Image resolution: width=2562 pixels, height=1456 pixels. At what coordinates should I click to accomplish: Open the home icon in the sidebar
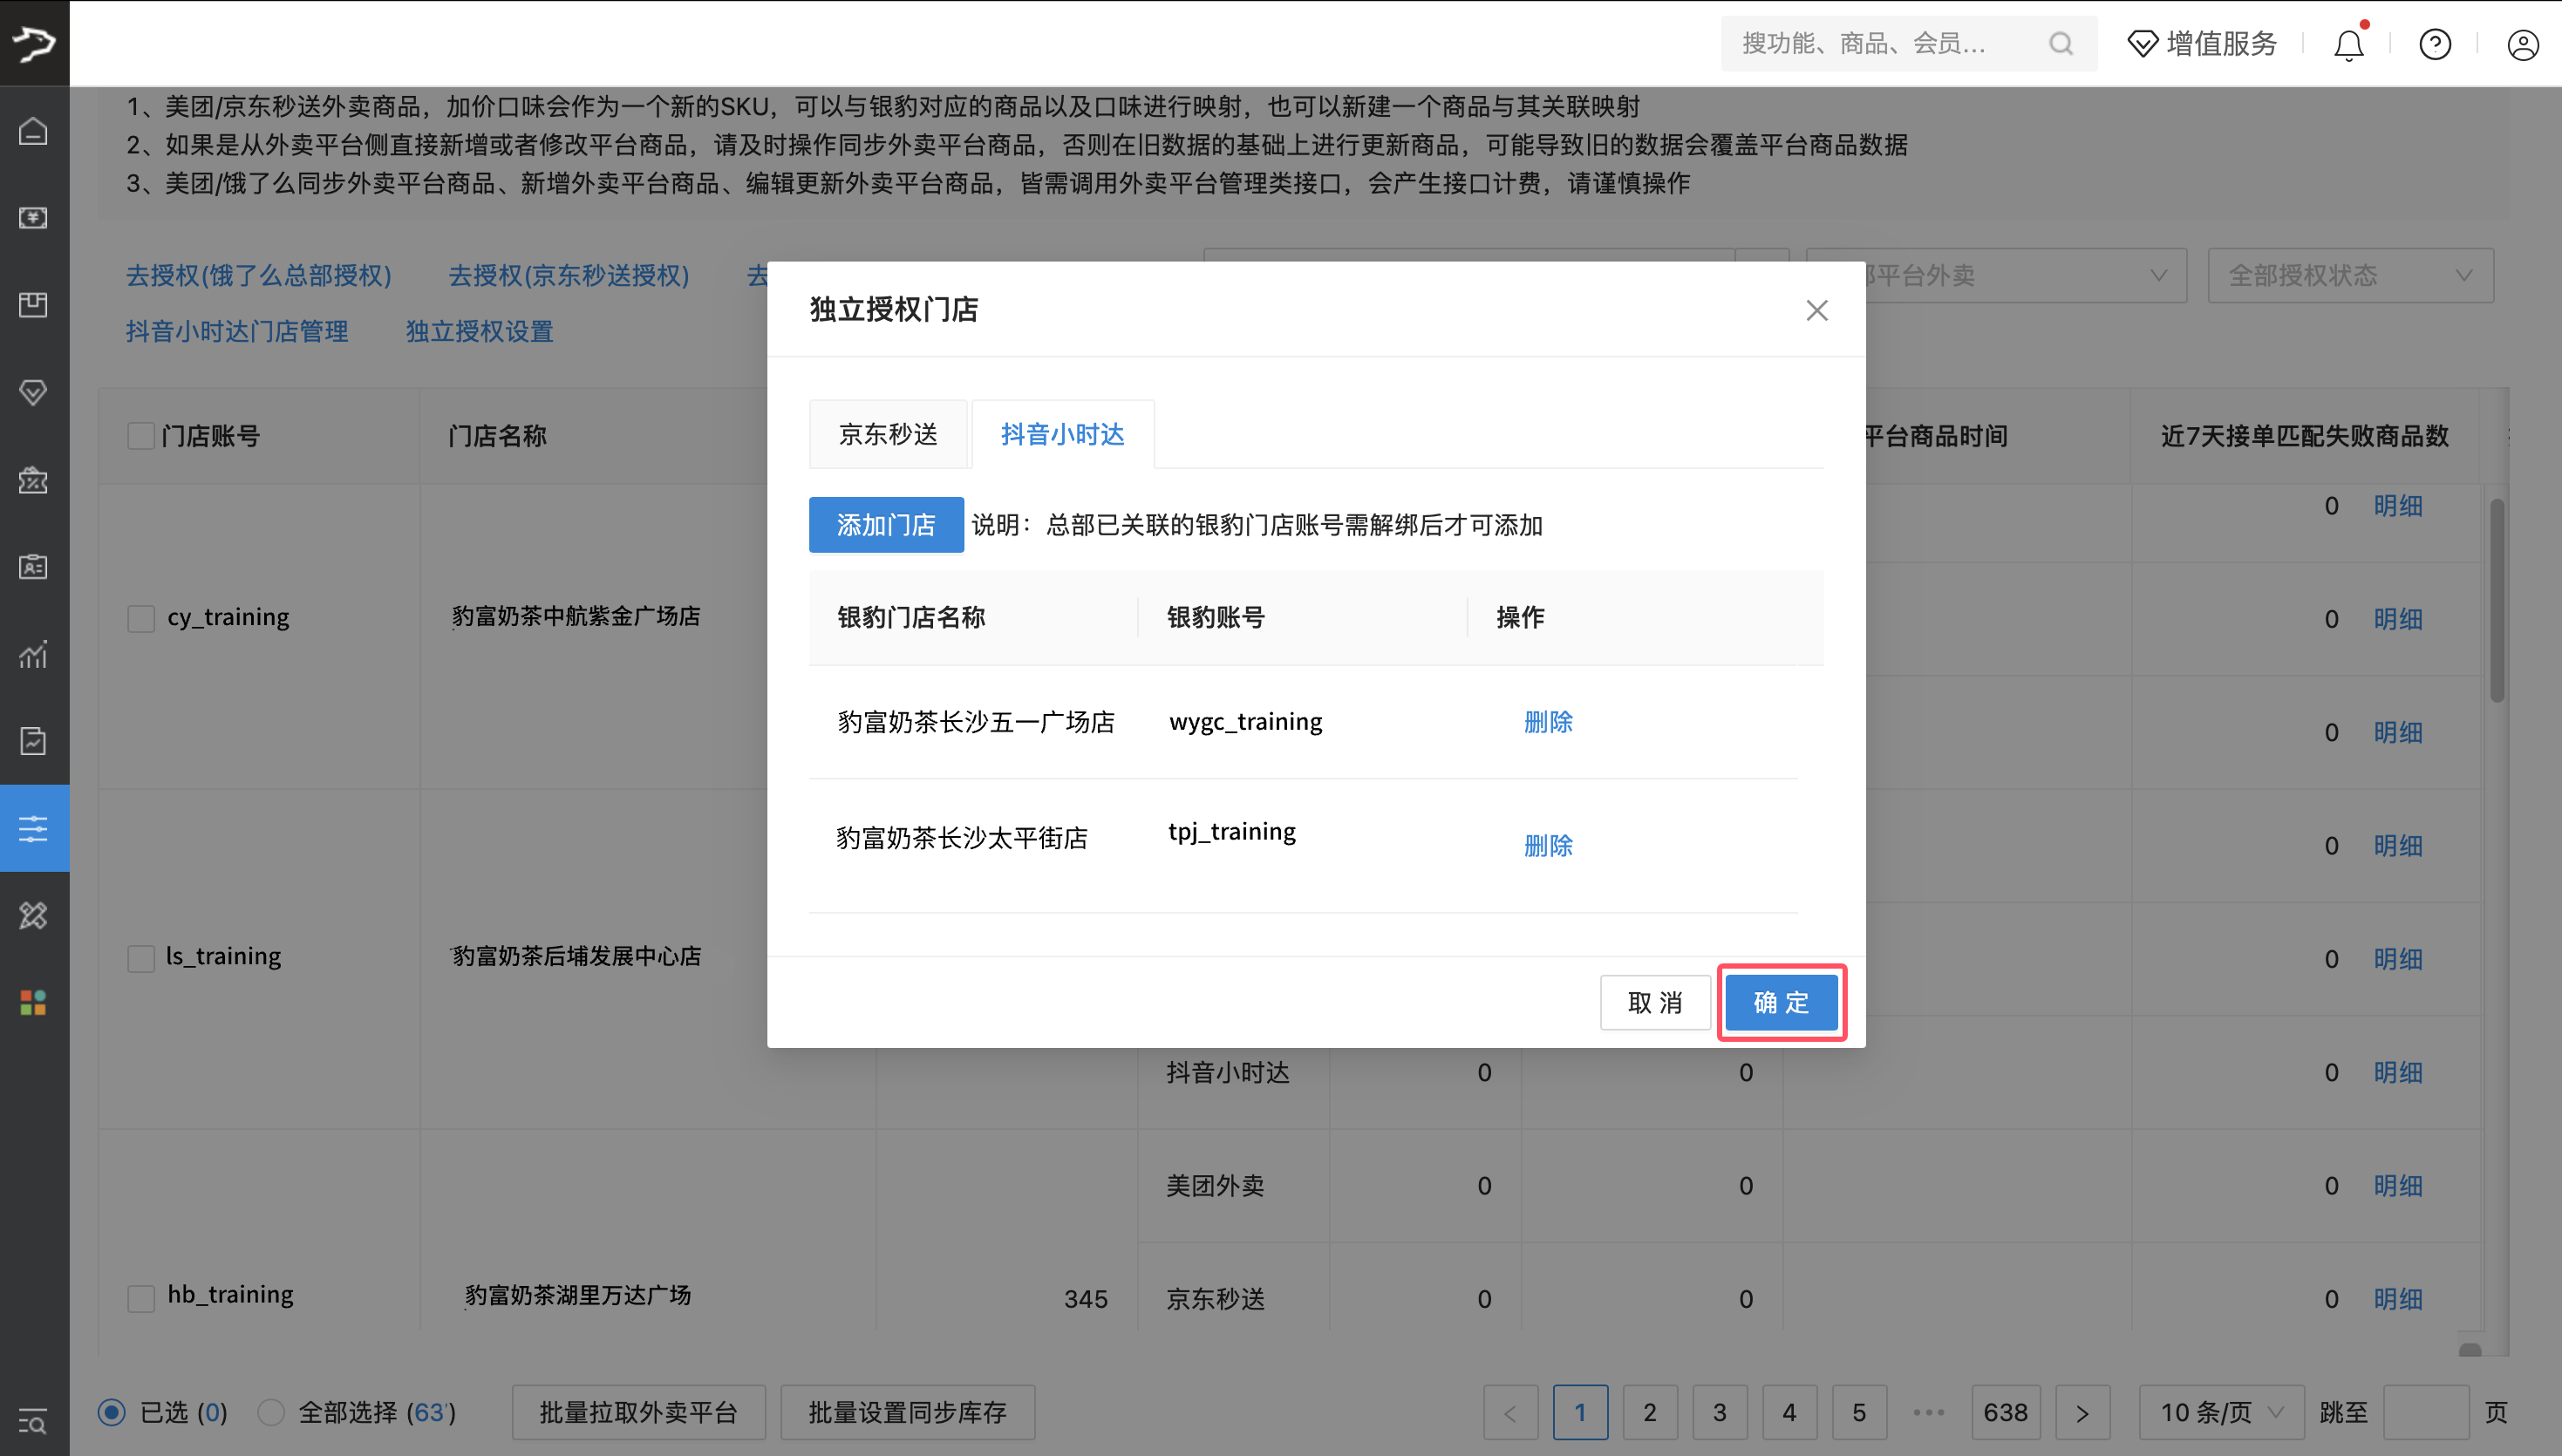click(x=34, y=131)
